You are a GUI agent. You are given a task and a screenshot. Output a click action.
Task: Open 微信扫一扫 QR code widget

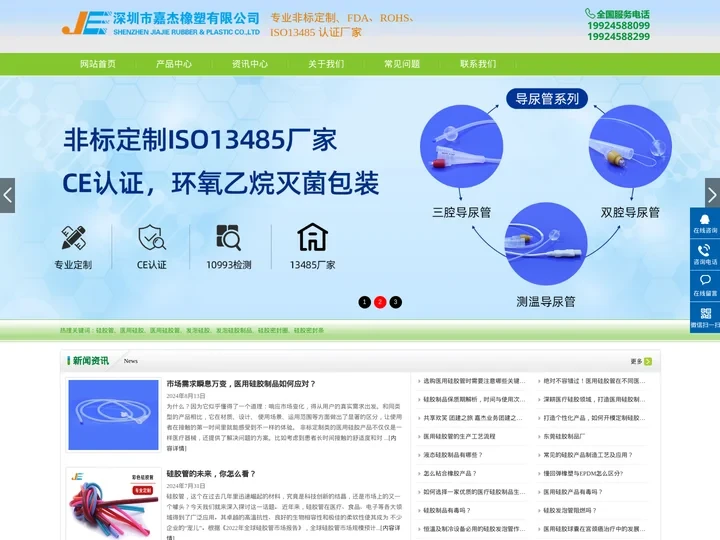point(705,317)
